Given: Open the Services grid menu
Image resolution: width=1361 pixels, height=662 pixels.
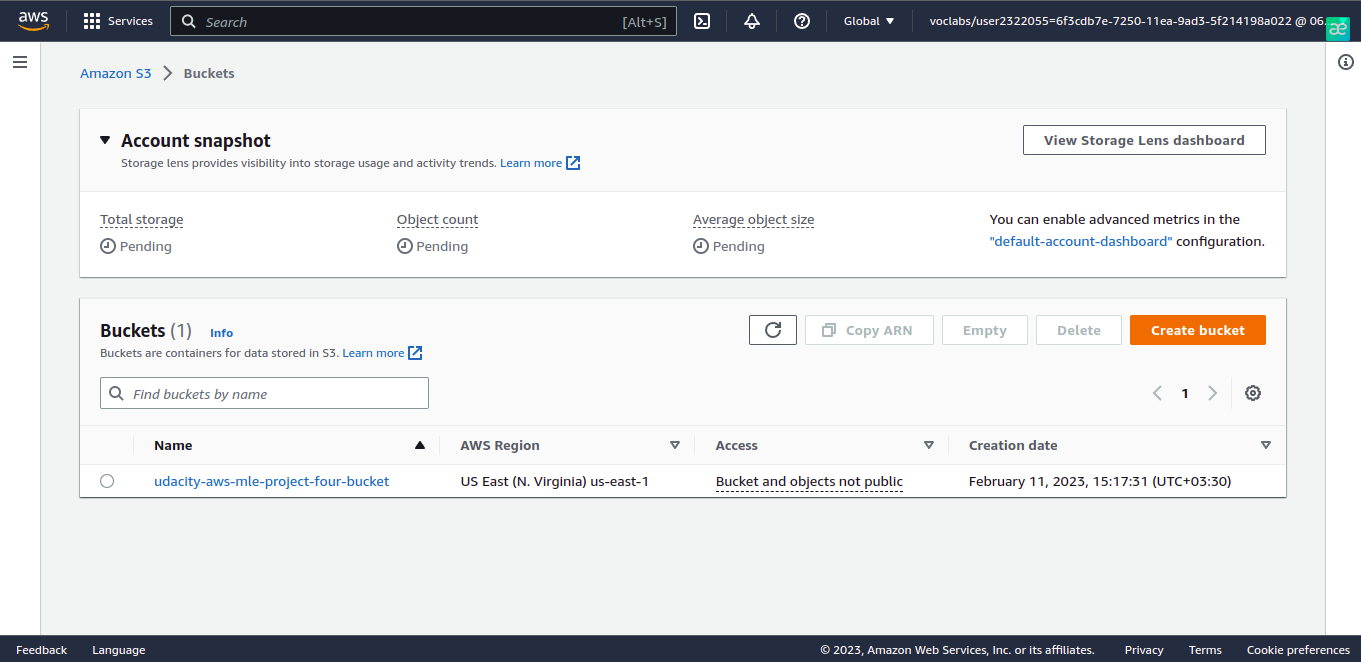Looking at the screenshot, I should [x=92, y=21].
